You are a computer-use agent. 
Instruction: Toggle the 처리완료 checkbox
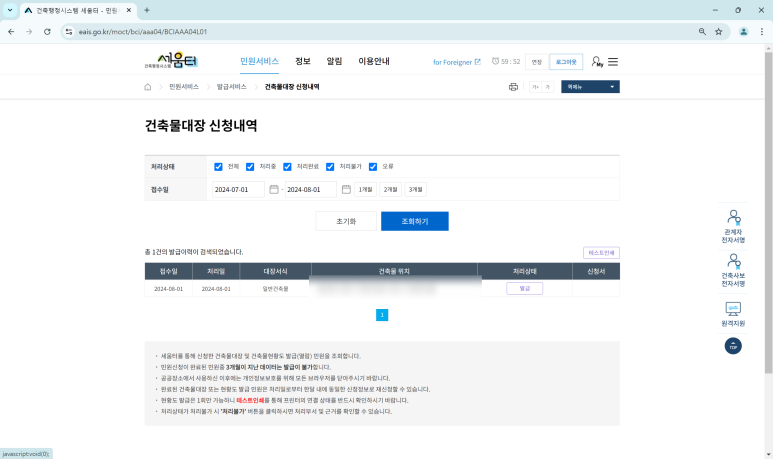tap(287, 167)
